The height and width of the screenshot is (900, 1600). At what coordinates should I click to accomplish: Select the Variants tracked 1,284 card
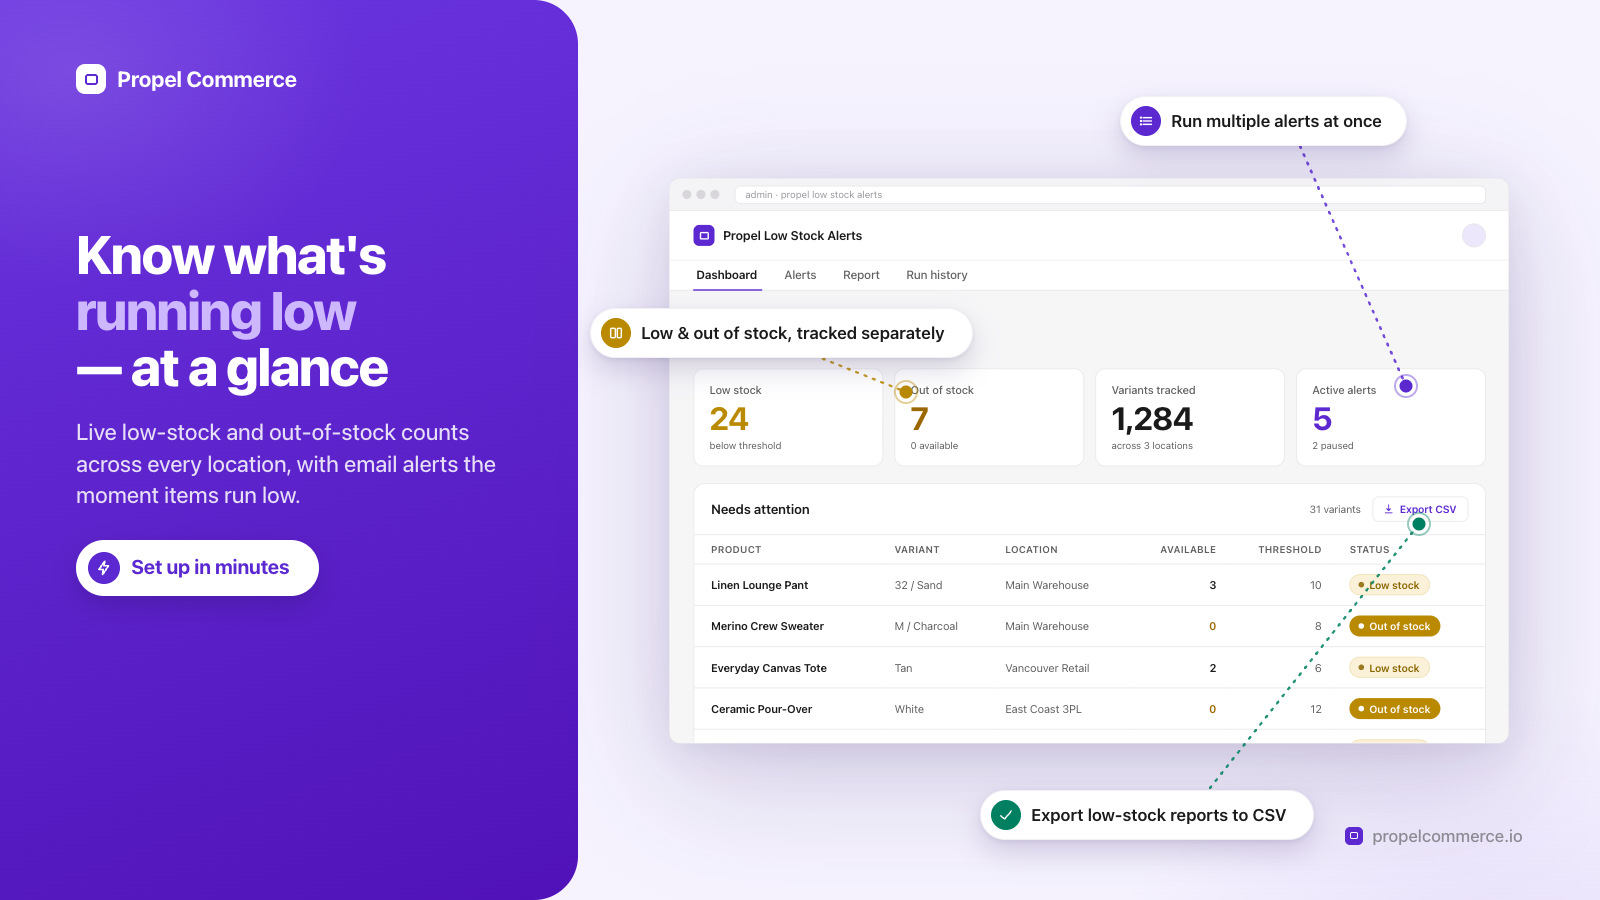point(1190,417)
